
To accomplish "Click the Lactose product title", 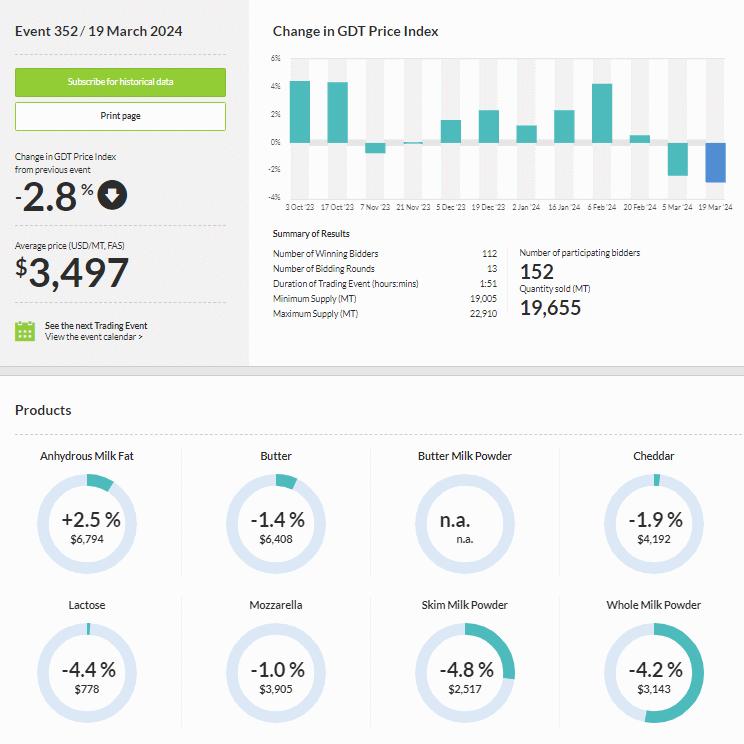I will (87, 605).
